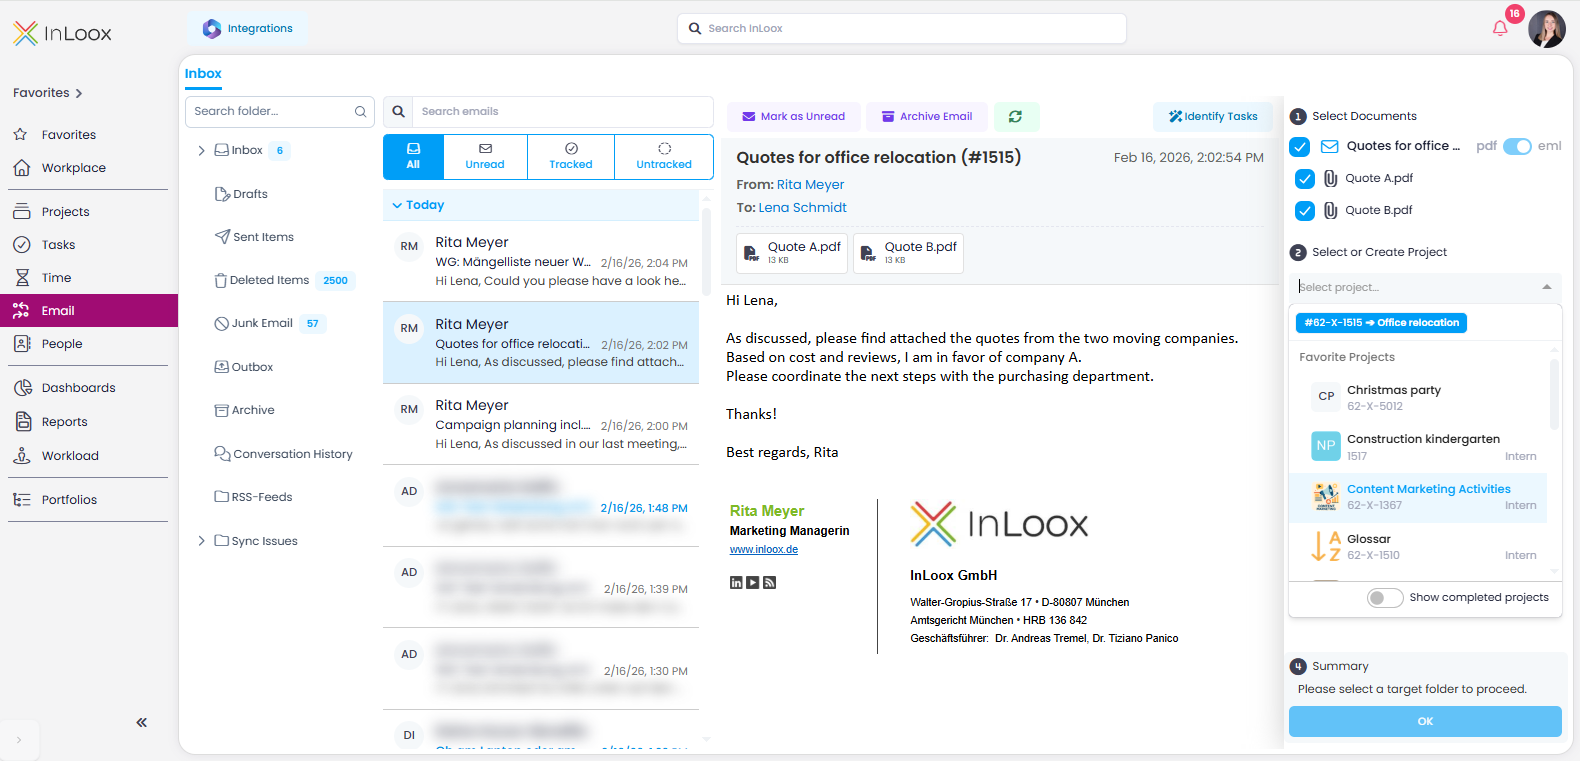The height and width of the screenshot is (761, 1580).
Task: Open the Deleted Items folder
Action: 262,280
